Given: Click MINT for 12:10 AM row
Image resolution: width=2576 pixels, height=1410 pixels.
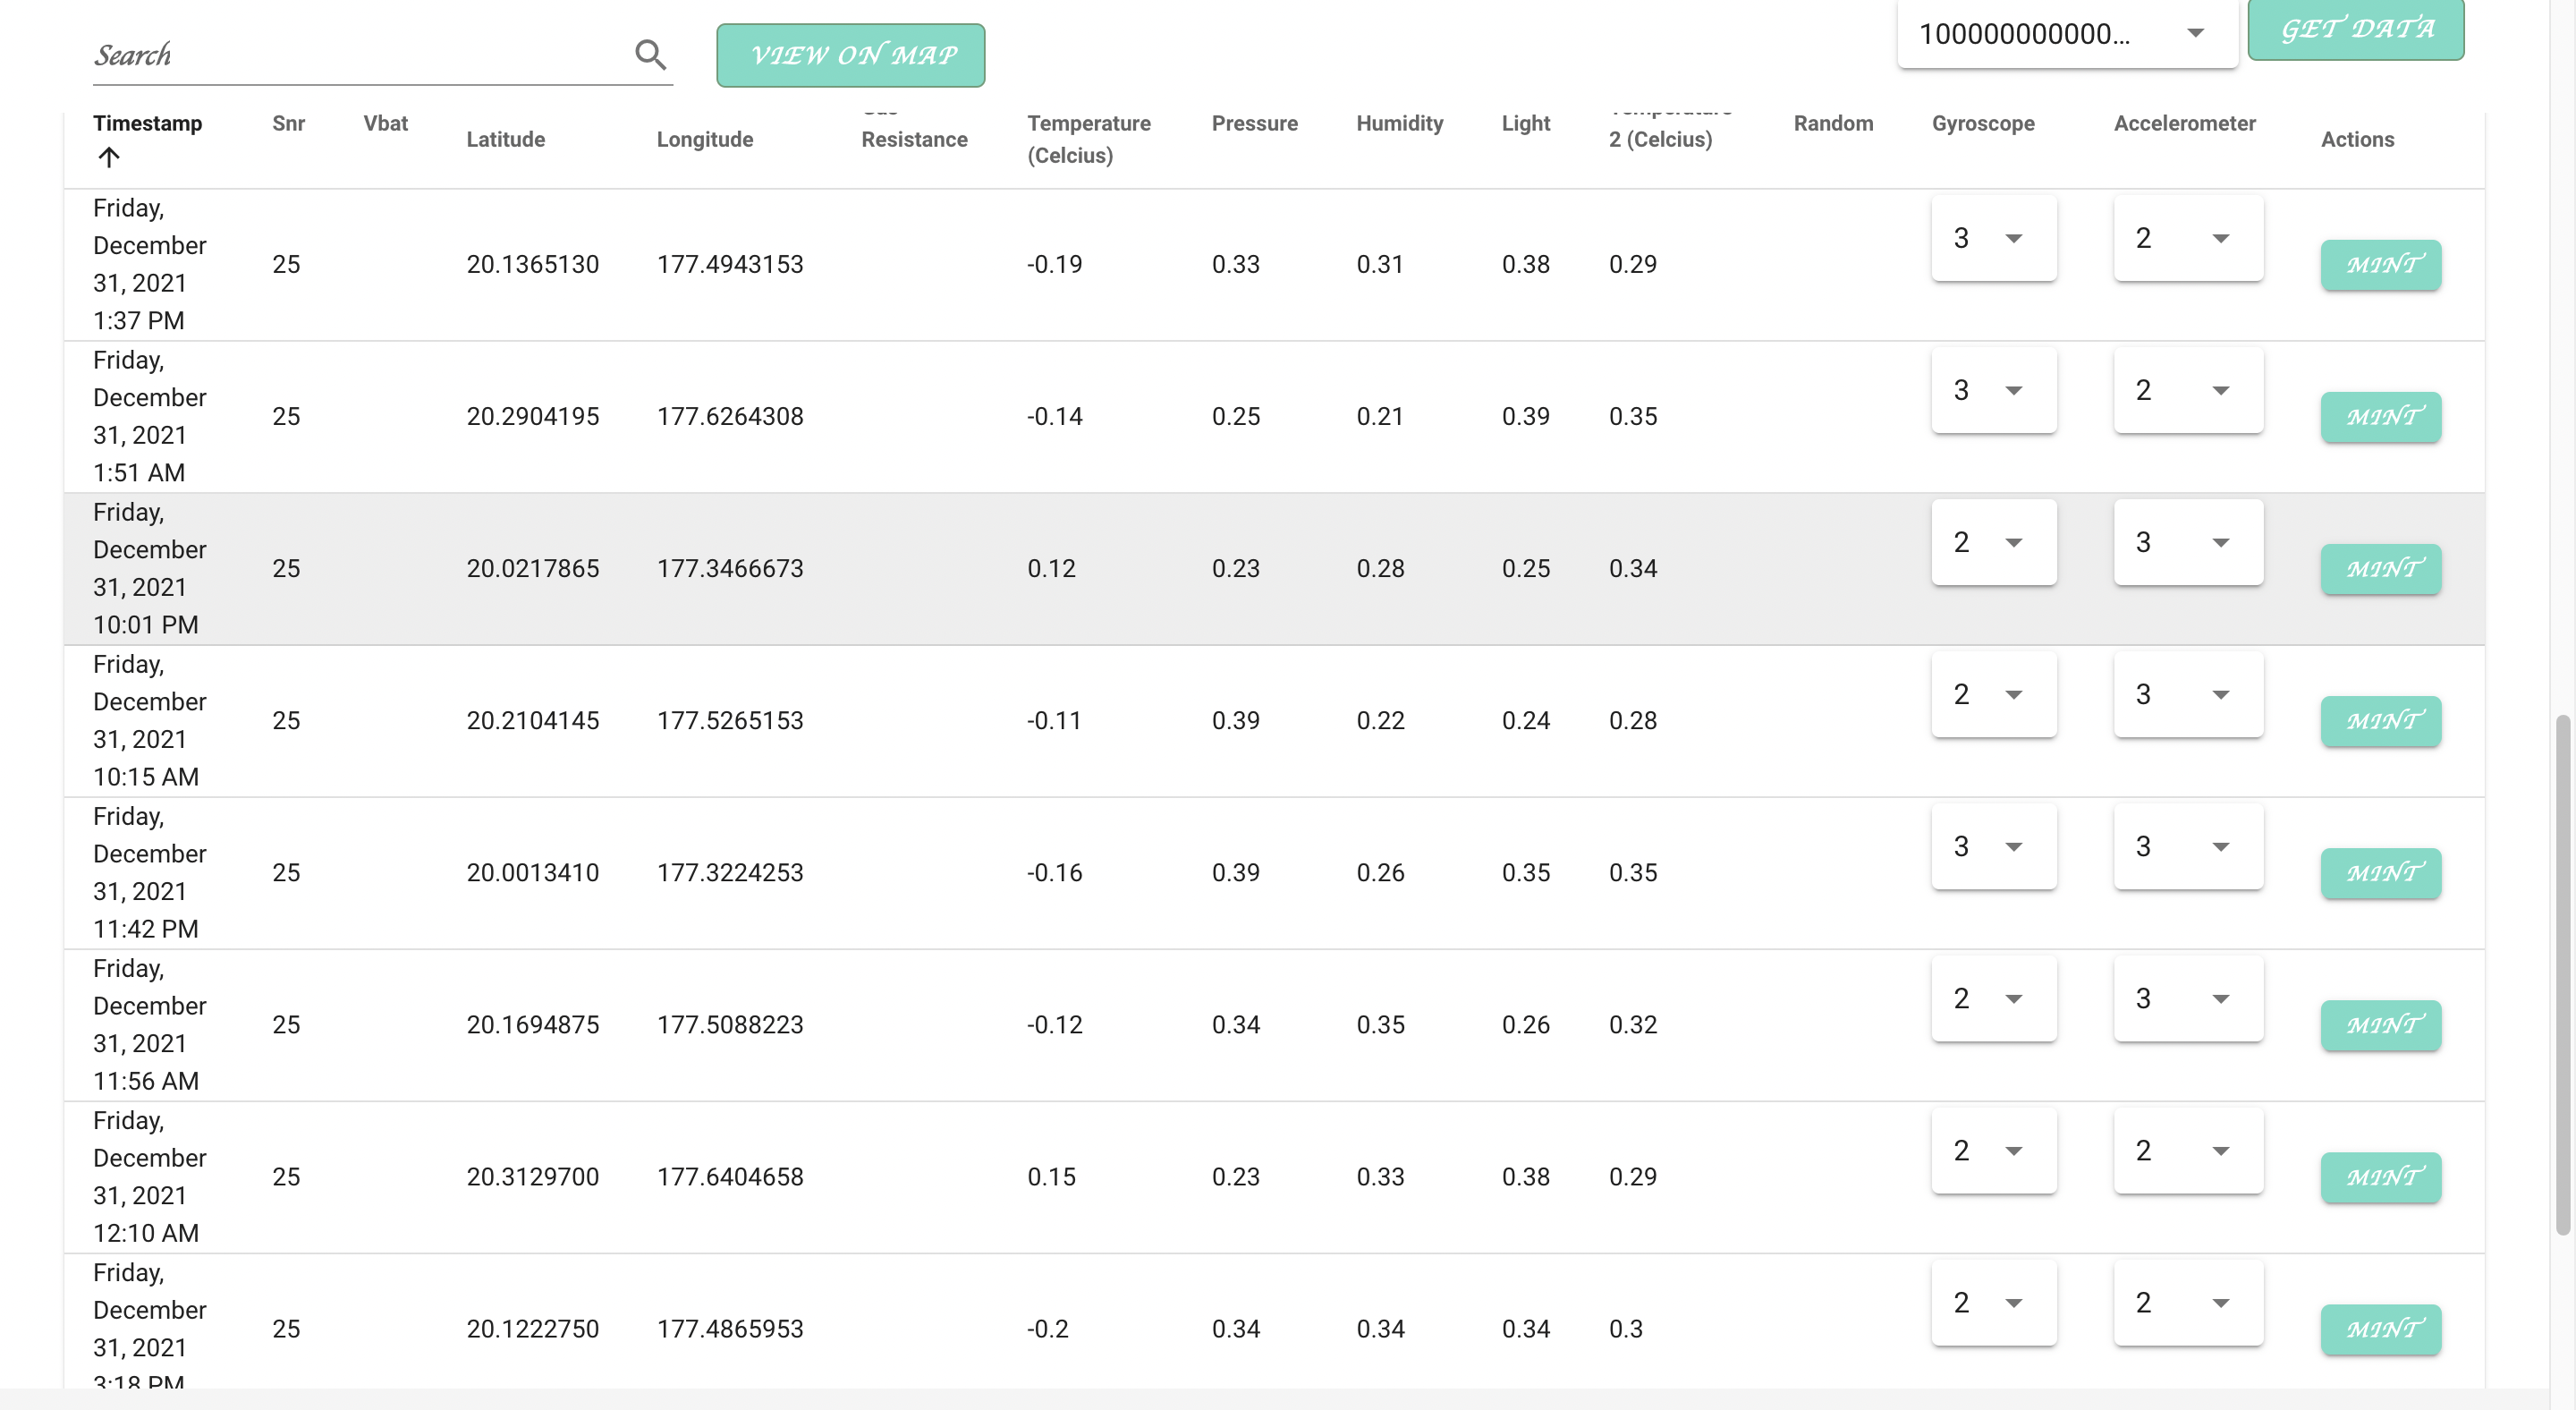Looking at the screenshot, I should coord(2380,1177).
